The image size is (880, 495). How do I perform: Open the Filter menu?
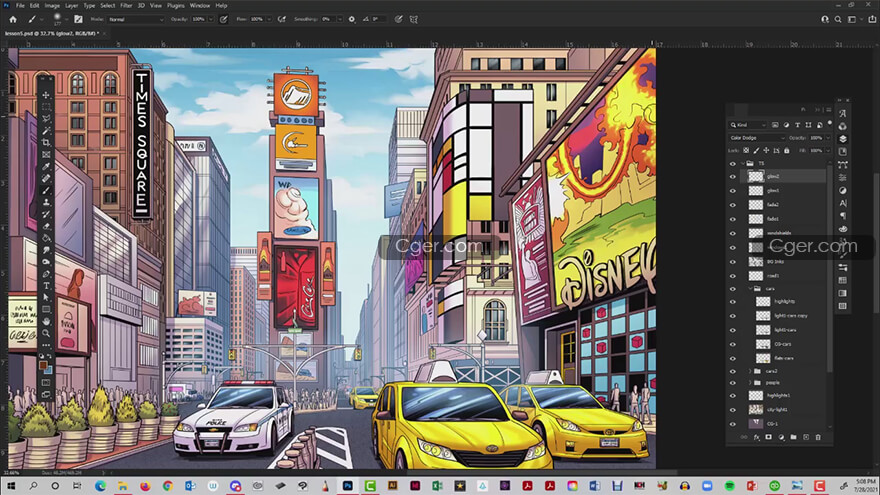tap(126, 6)
